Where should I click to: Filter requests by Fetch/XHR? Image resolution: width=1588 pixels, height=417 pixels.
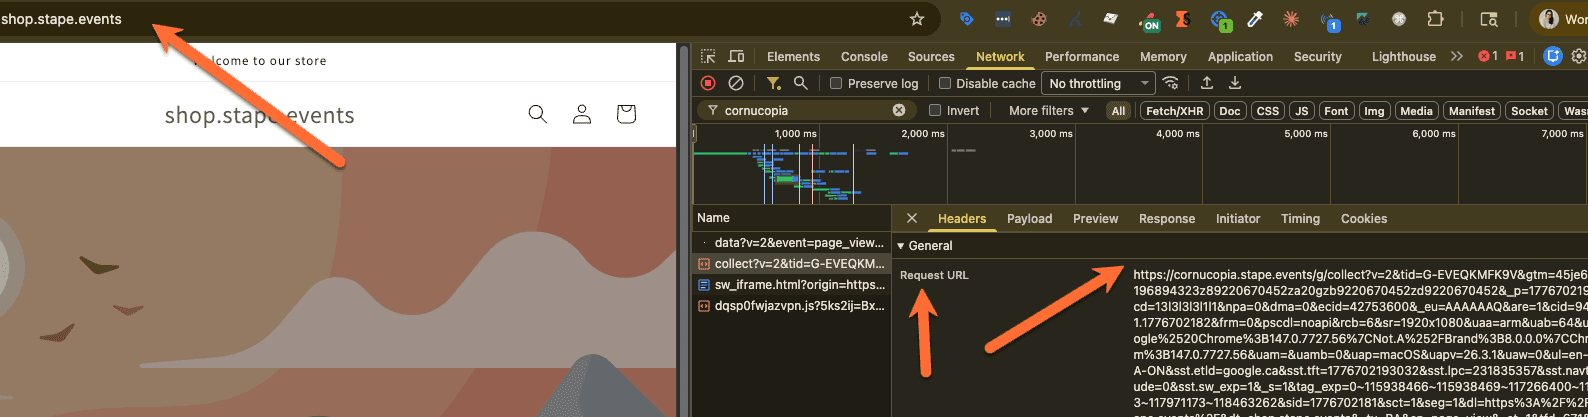tap(1175, 111)
